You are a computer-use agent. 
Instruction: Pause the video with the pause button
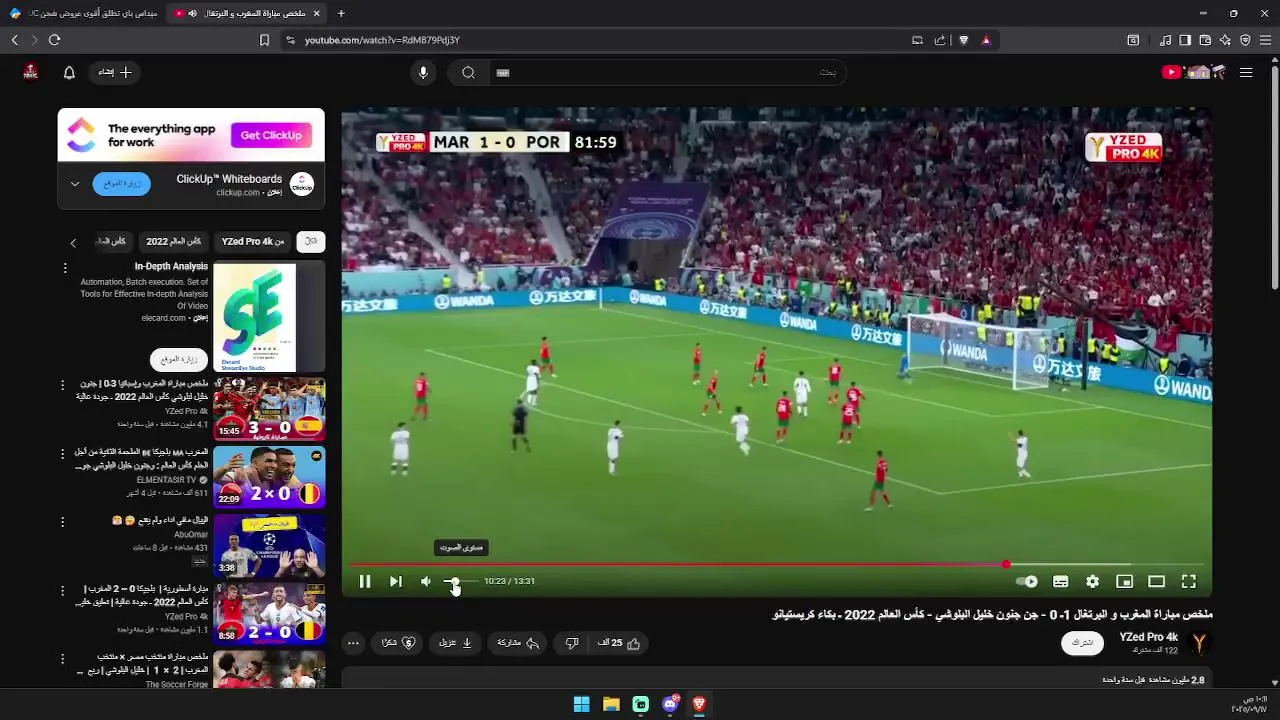(x=365, y=581)
